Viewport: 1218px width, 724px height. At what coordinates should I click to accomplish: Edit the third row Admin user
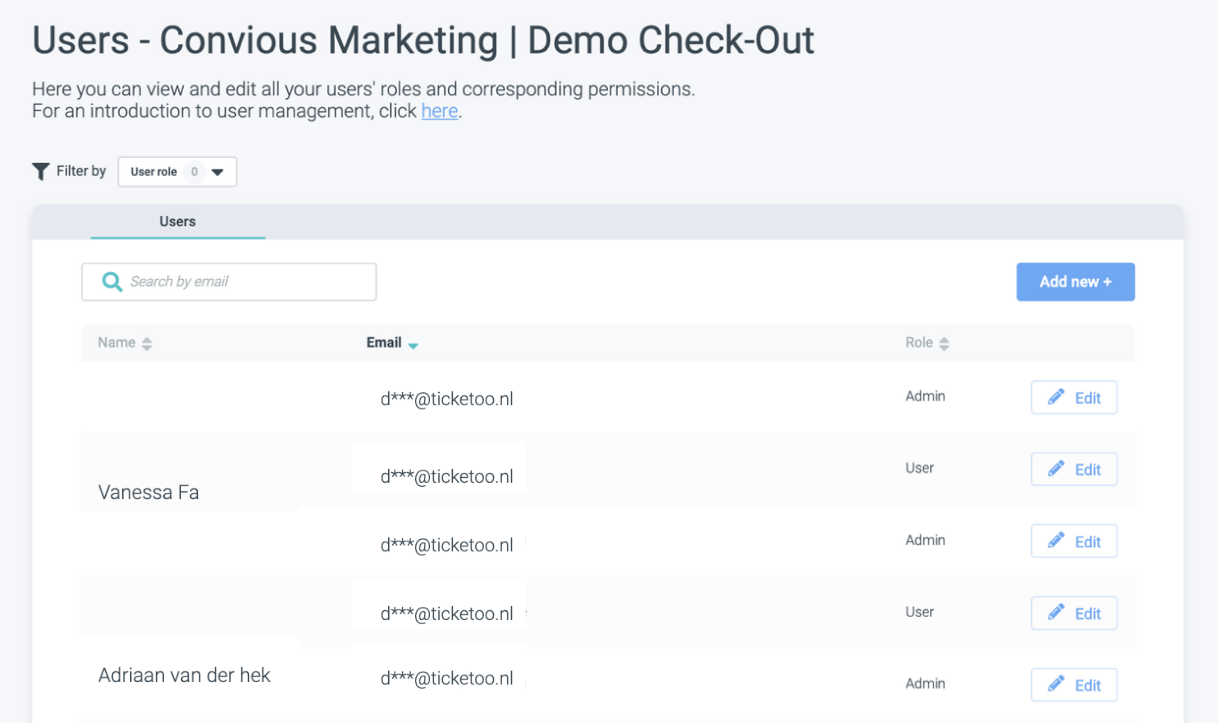coord(1074,541)
